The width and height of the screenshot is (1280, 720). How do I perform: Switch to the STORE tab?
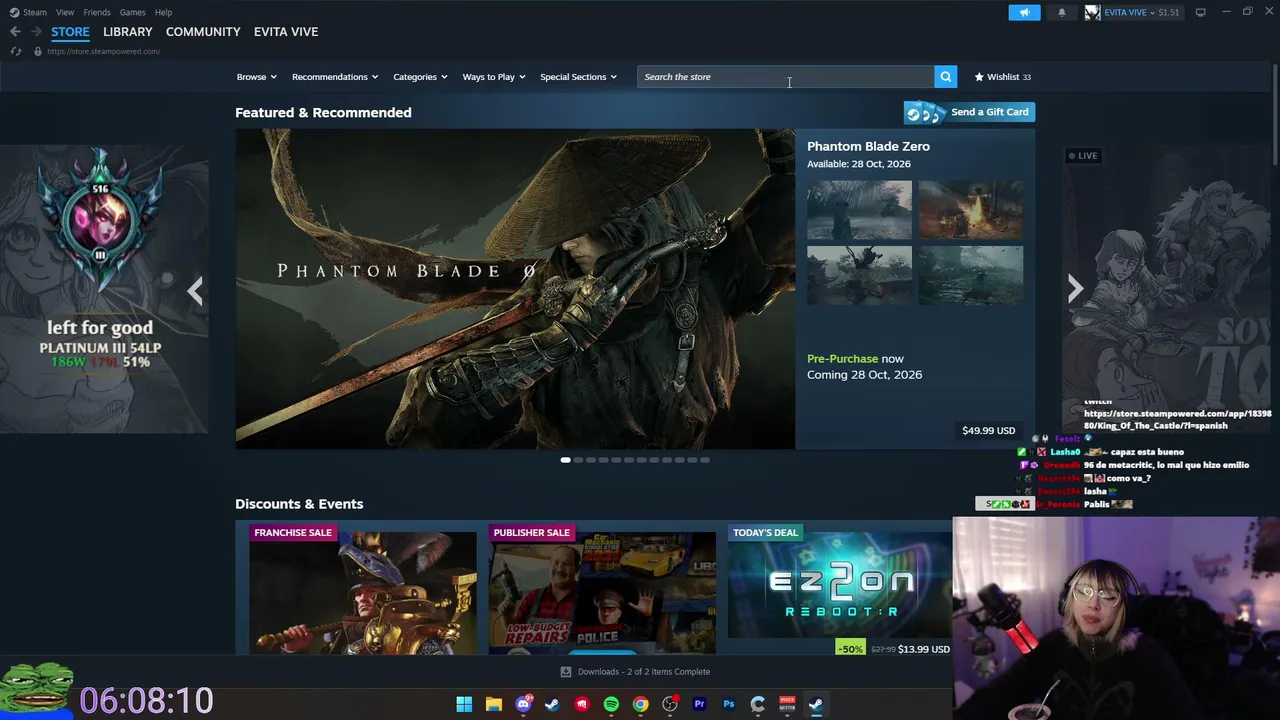[x=70, y=32]
